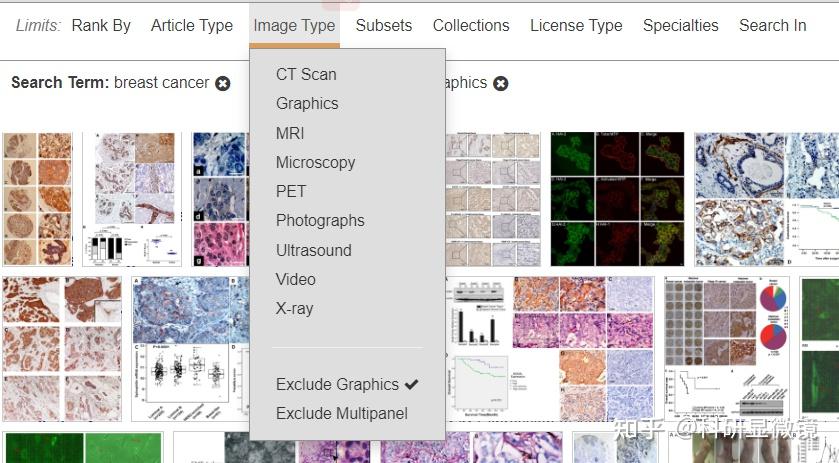Viewport: 839px width, 463px height.
Task: Open the License Type dropdown
Action: coord(576,26)
